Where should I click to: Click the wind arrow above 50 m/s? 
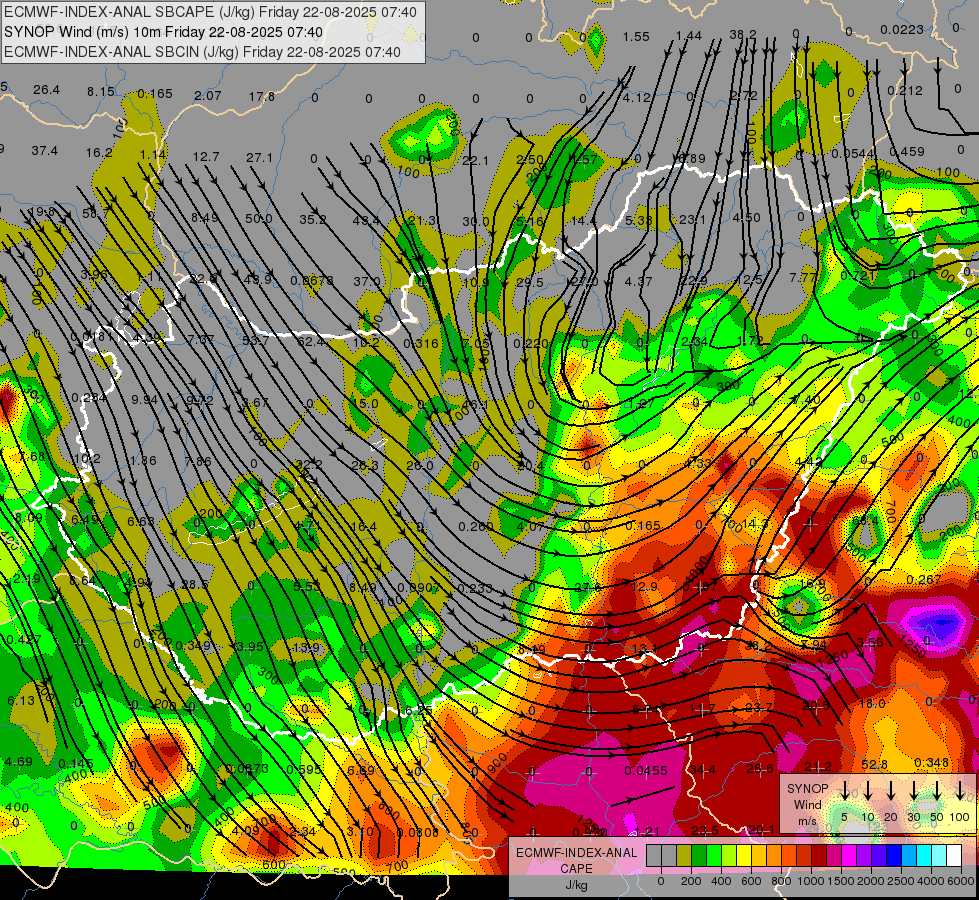click(937, 791)
